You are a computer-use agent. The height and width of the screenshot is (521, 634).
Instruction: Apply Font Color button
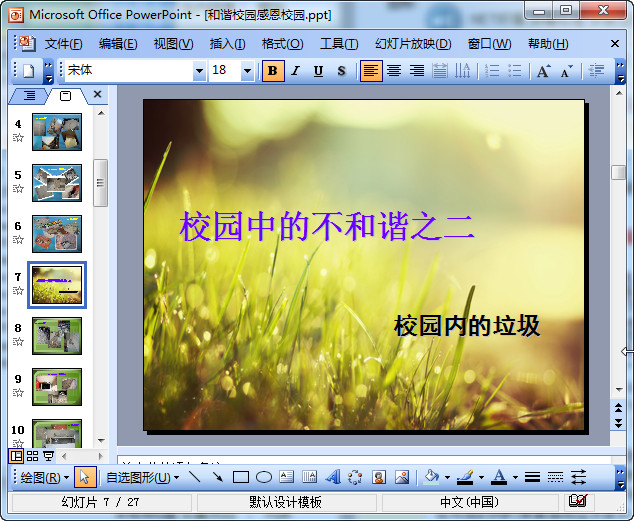pos(499,477)
